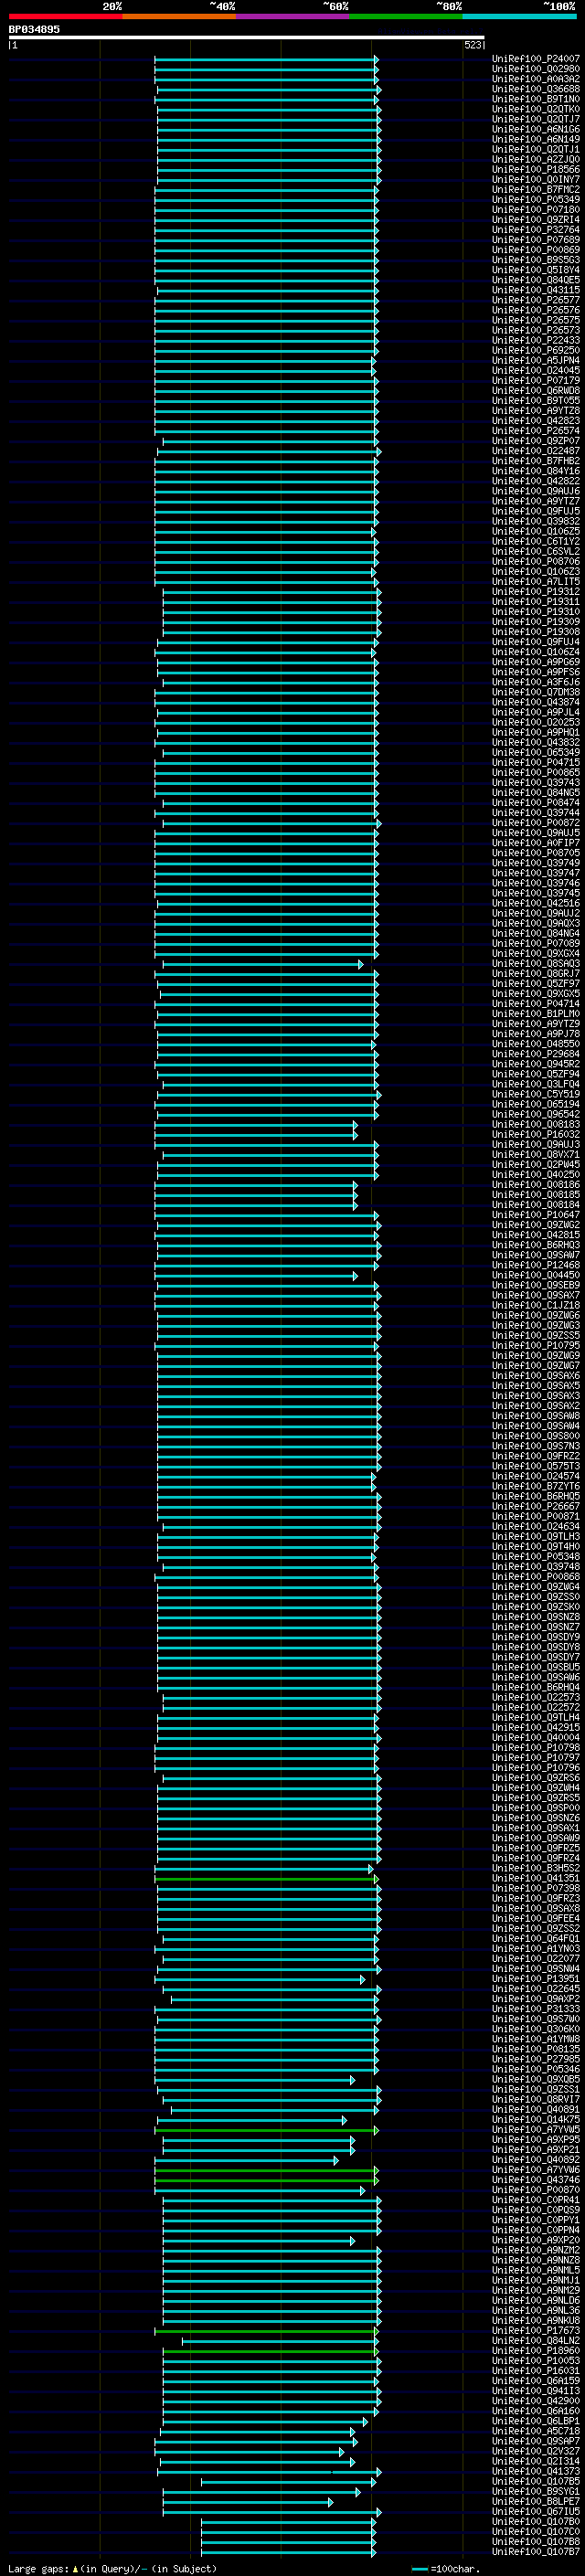The height and width of the screenshot is (2576, 585).
Task: Click the orange ~40% identity legend bar
Action: (x=179, y=16)
